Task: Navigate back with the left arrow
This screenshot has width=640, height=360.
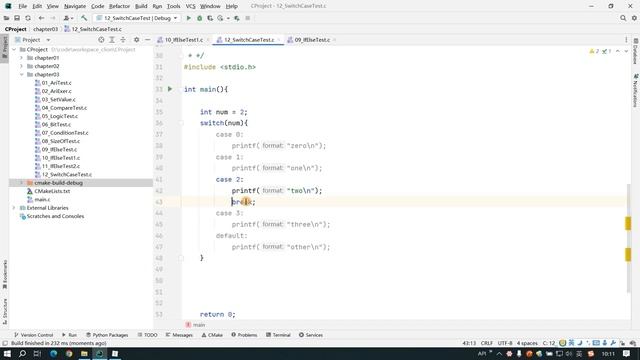Action: pyautogui.click(x=41, y=18)
